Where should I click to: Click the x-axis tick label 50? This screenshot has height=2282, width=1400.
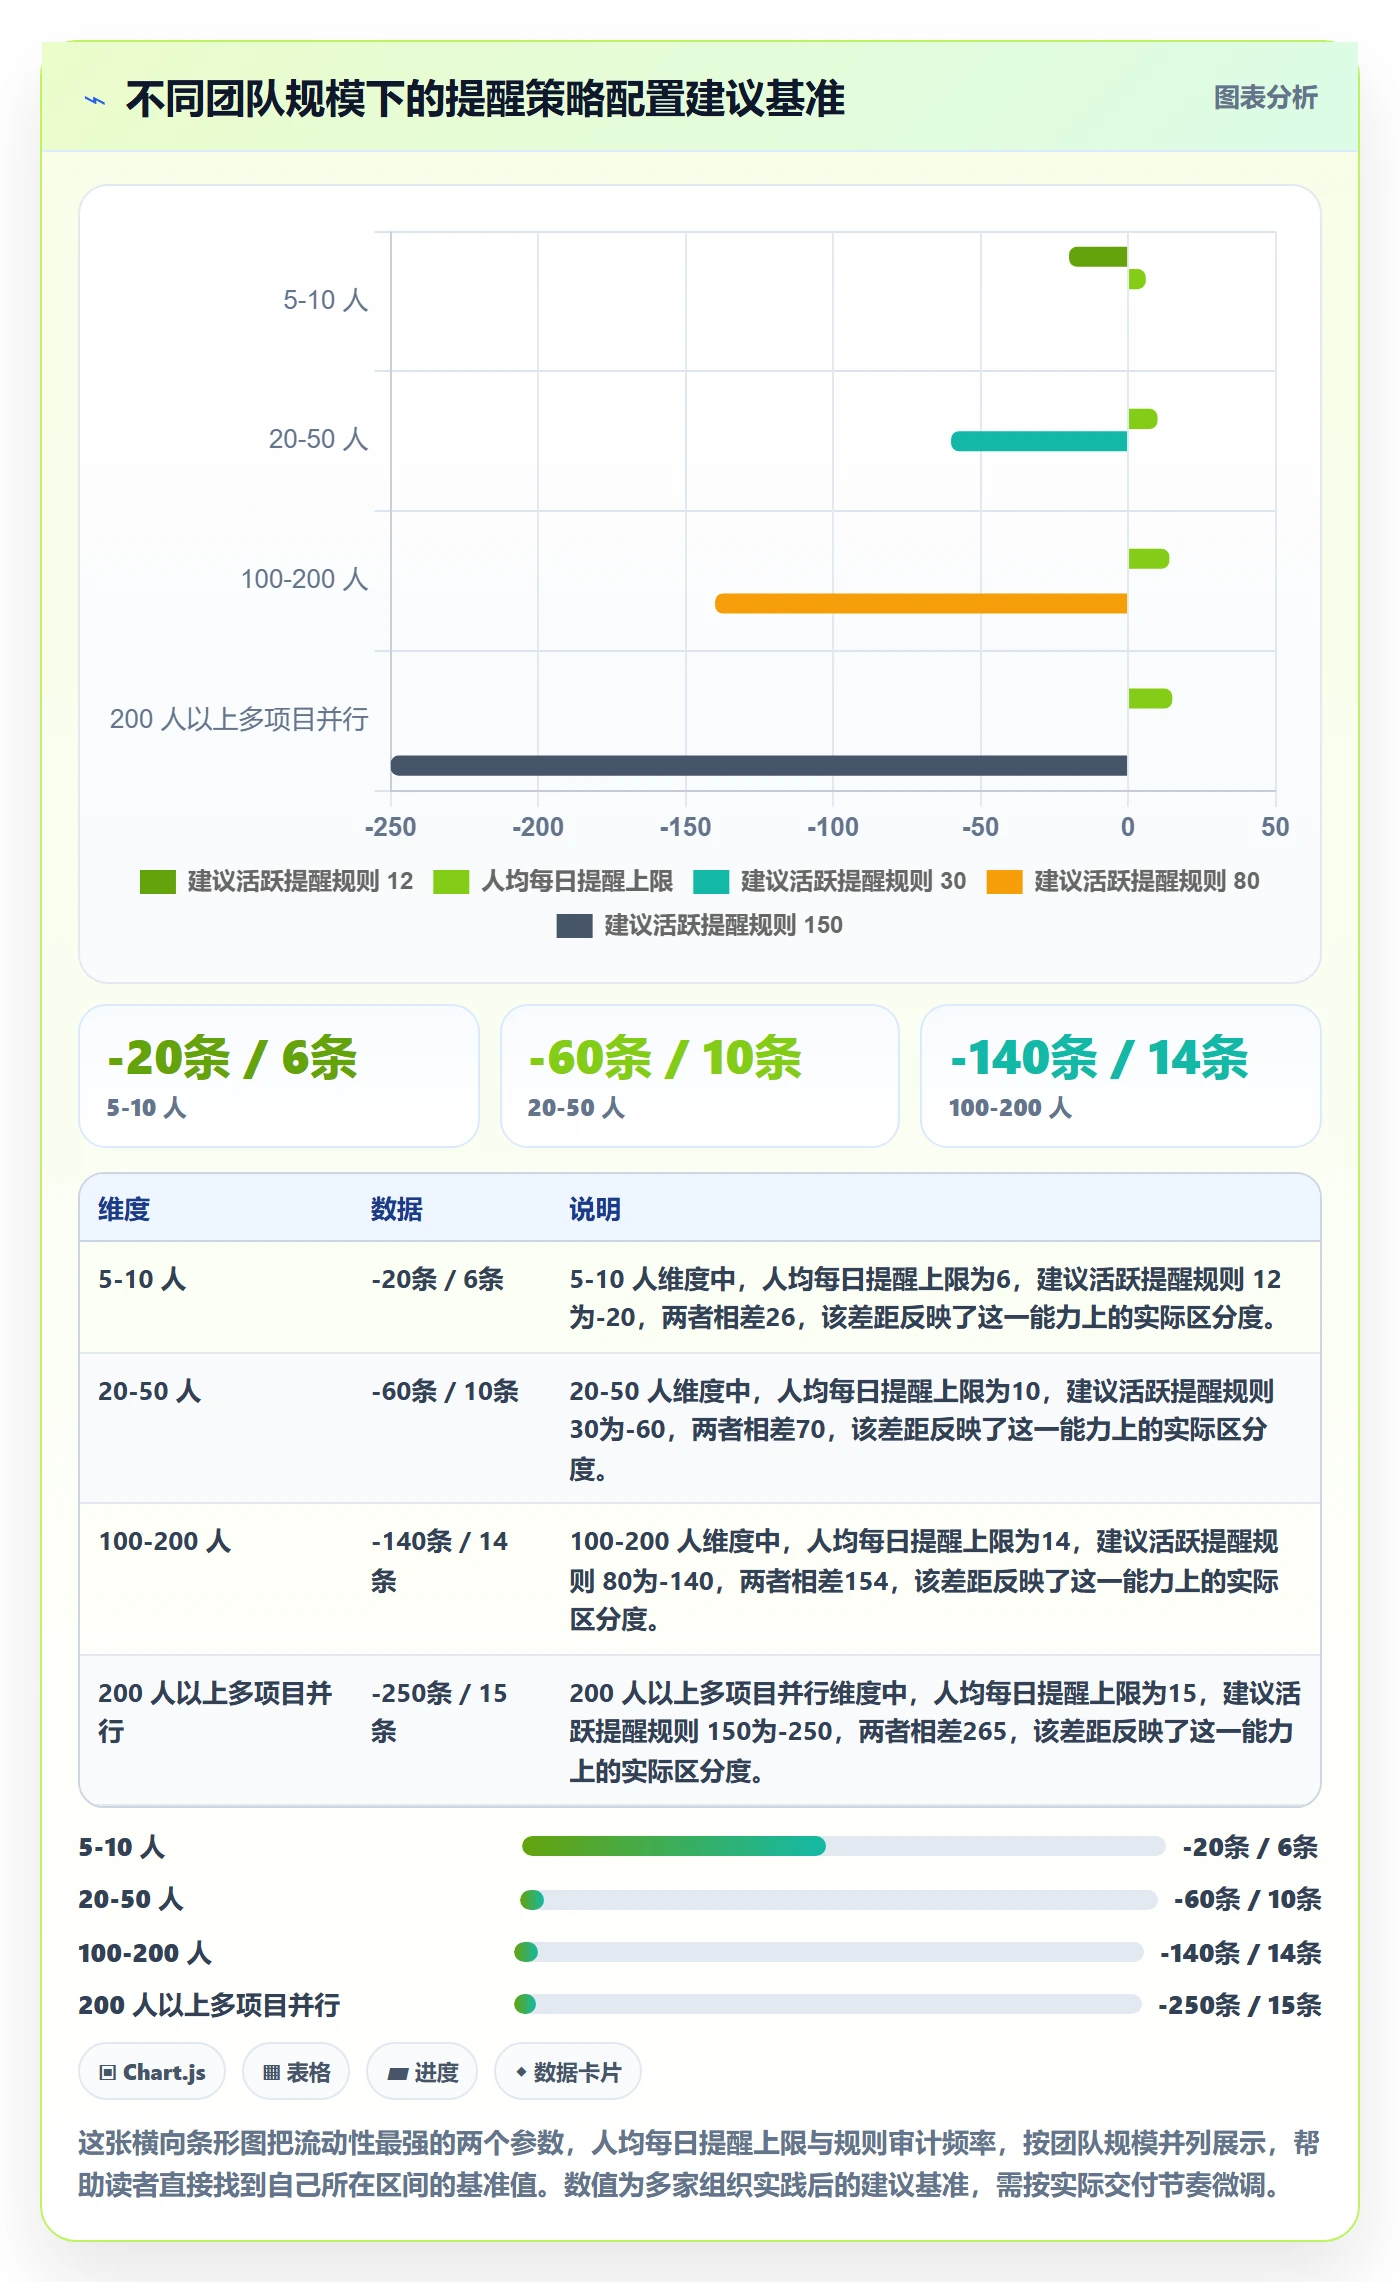coord(1275,827)
